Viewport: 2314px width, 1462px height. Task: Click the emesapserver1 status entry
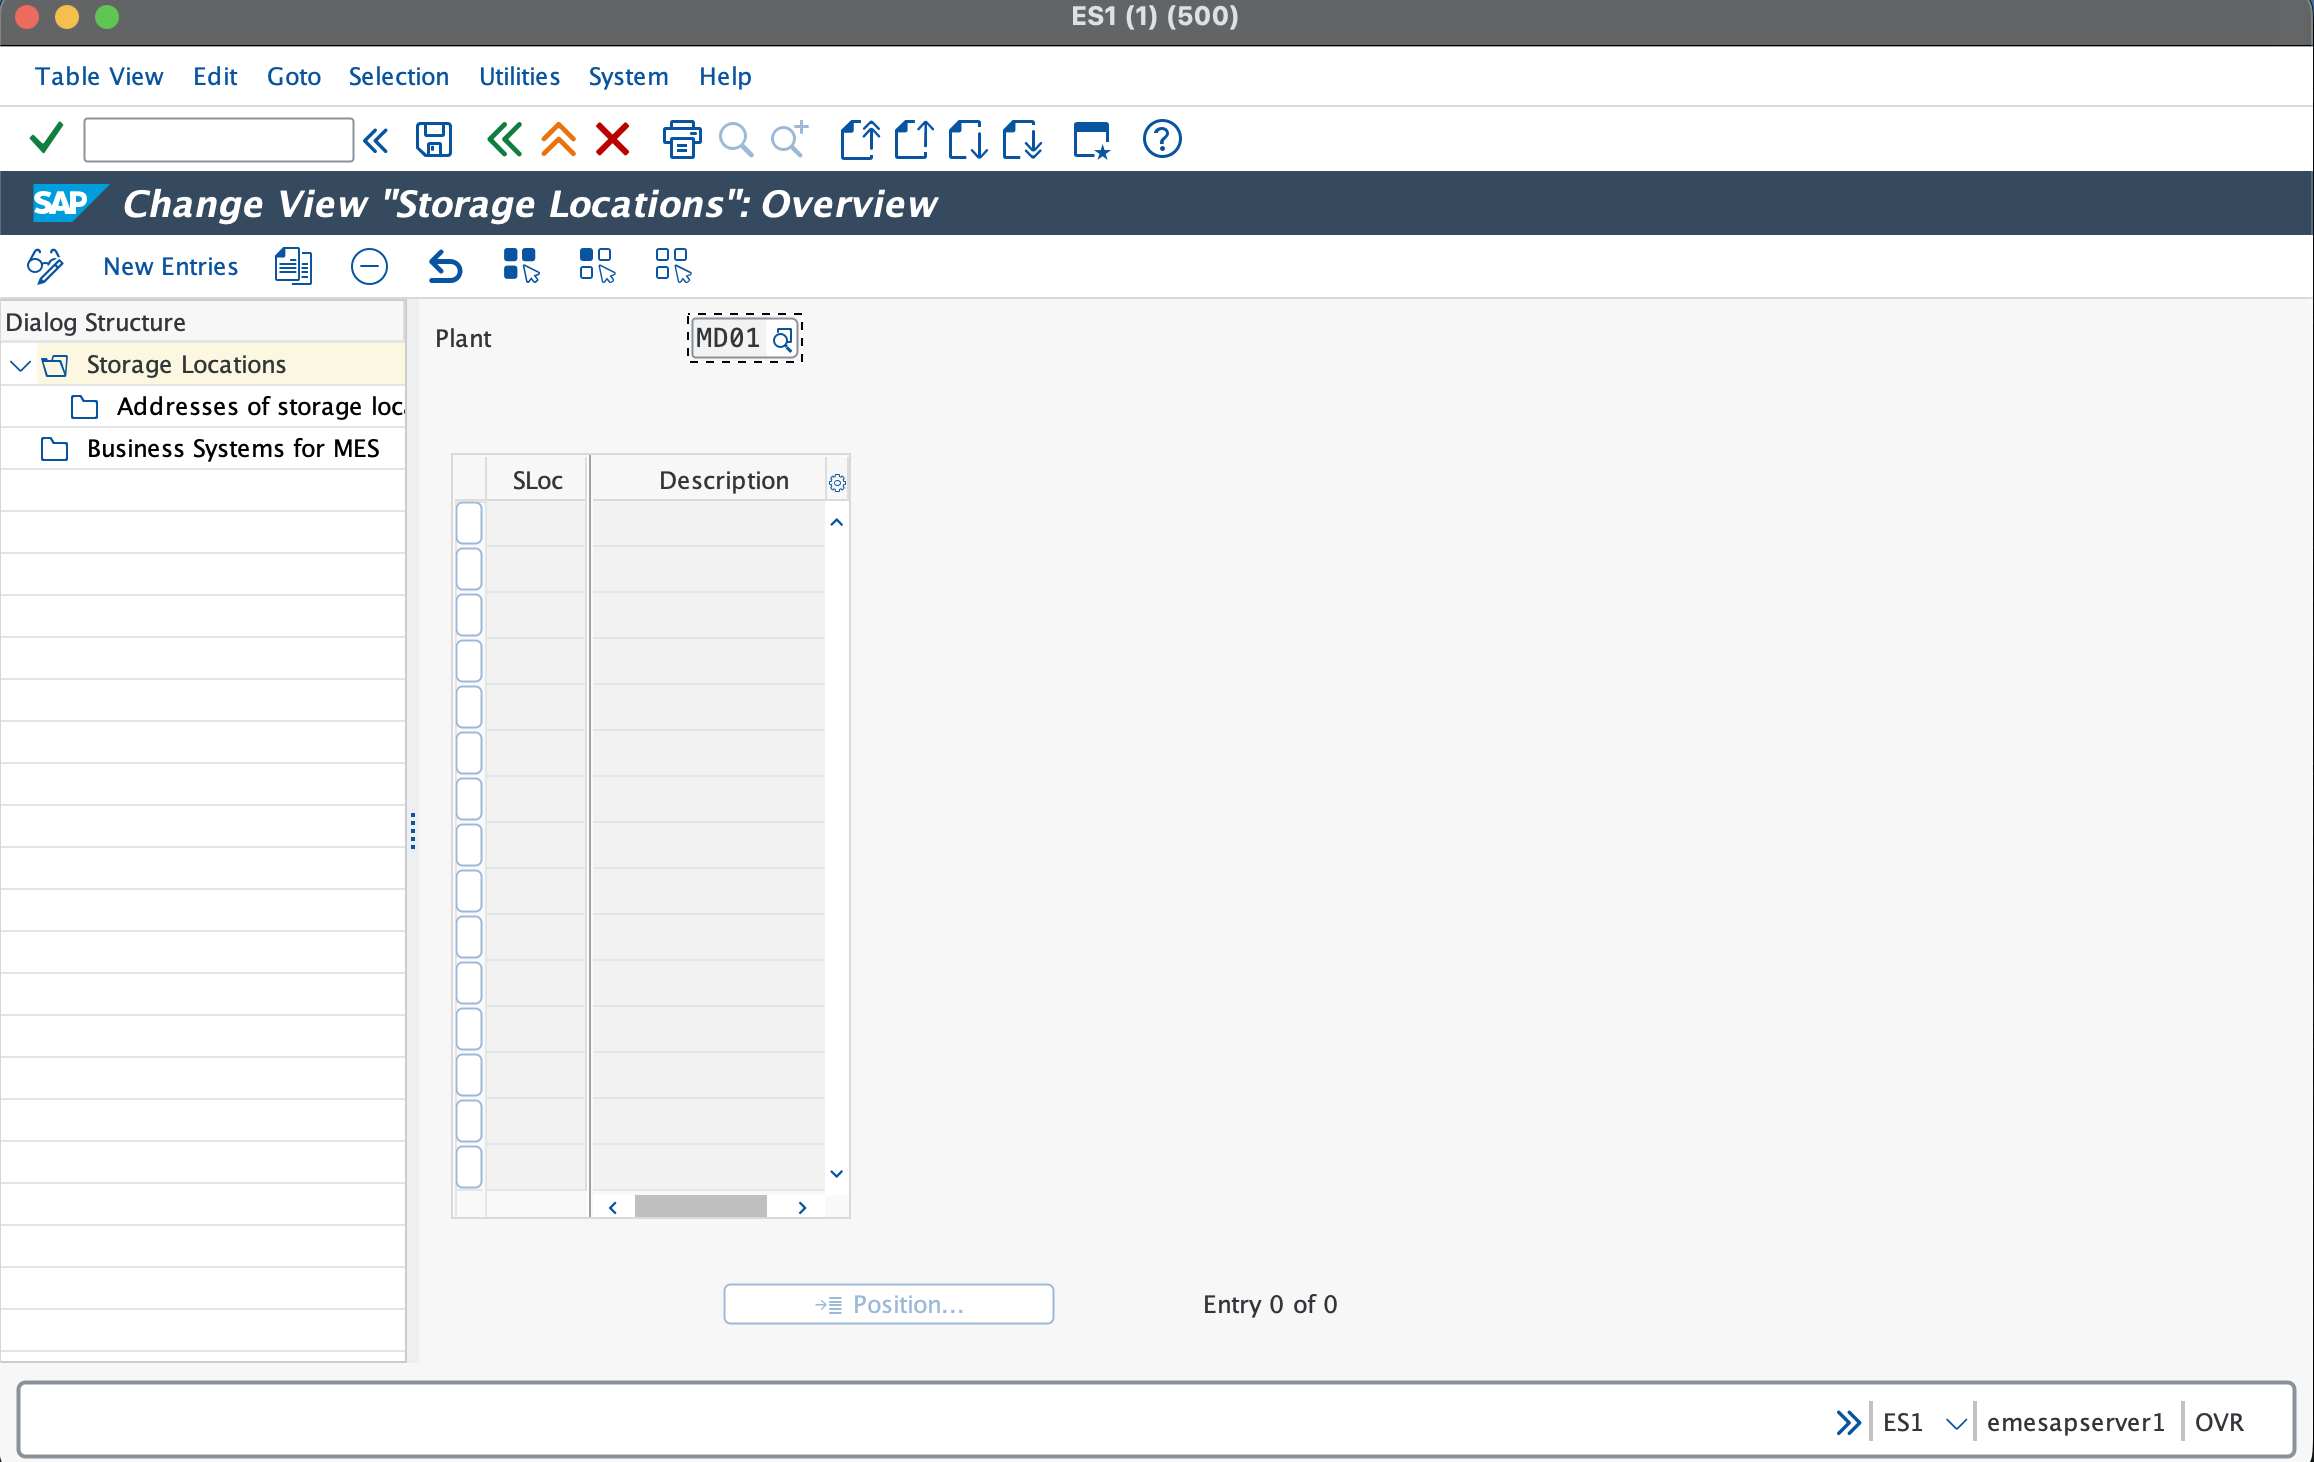click(x=2076, y=1422)
